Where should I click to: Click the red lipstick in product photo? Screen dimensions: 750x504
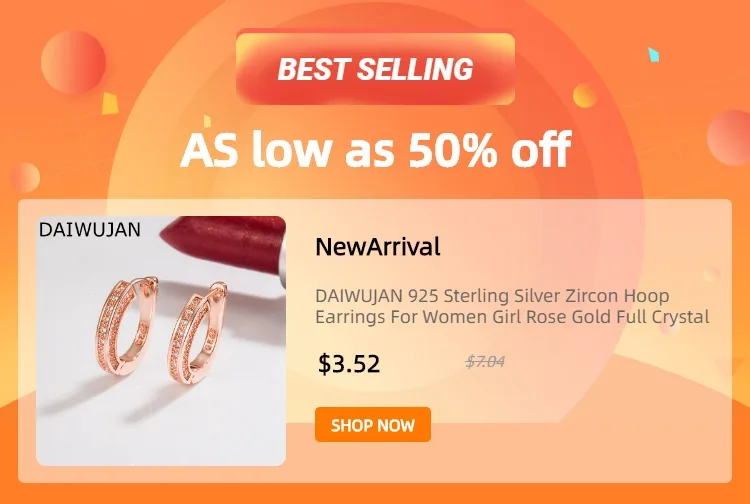point(223,244)
